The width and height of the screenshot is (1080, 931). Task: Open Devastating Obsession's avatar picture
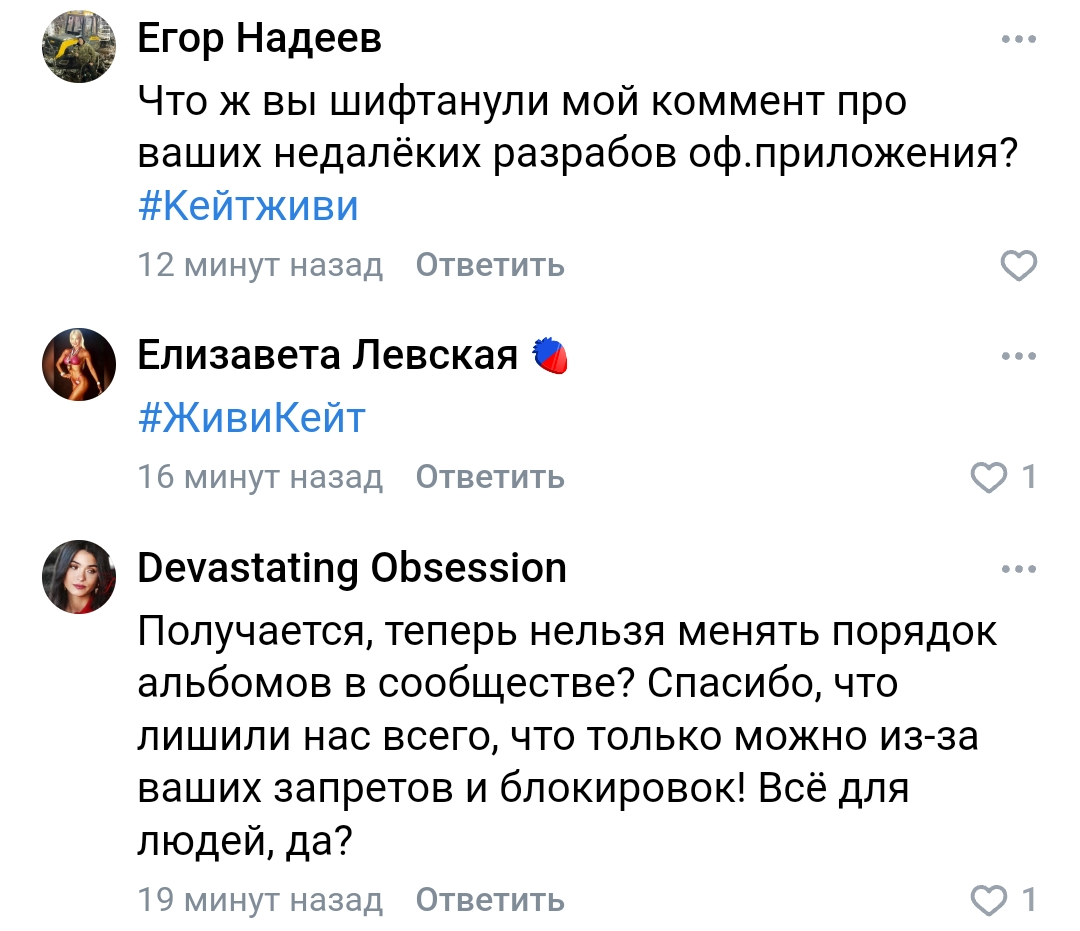tap(79, 576)
